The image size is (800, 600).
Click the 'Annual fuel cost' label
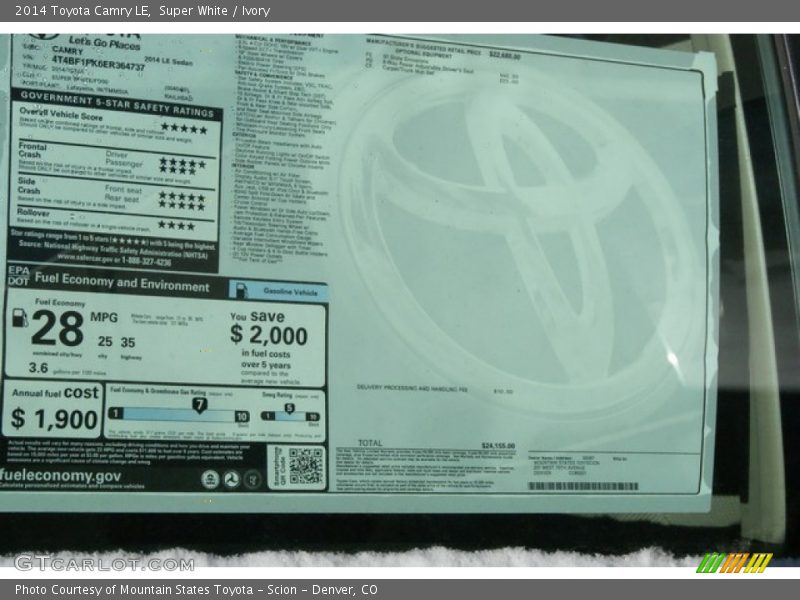click(55, 392)
